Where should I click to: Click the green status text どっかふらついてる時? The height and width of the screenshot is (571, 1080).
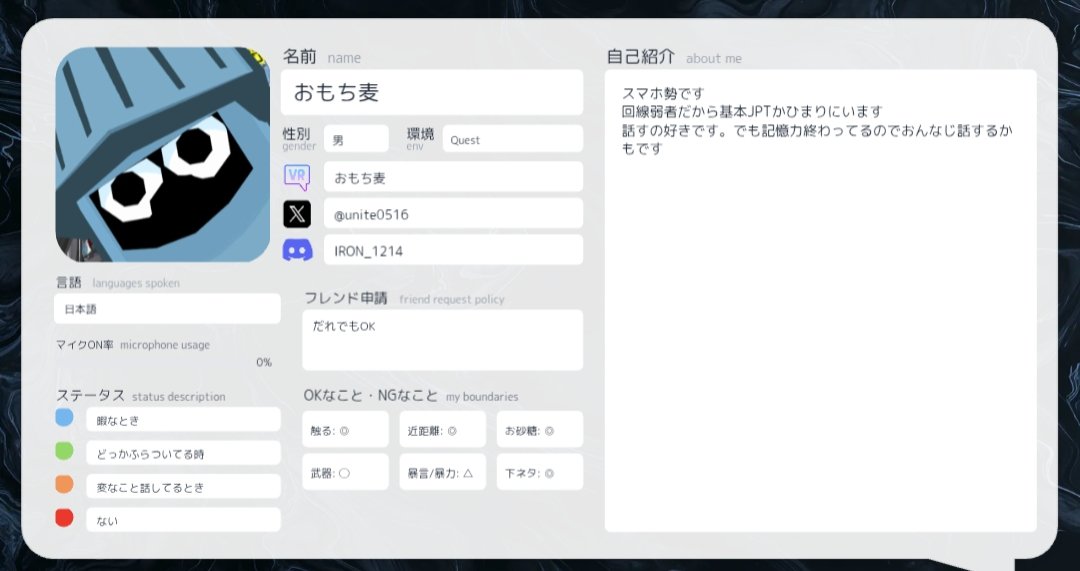click(183, 453)
